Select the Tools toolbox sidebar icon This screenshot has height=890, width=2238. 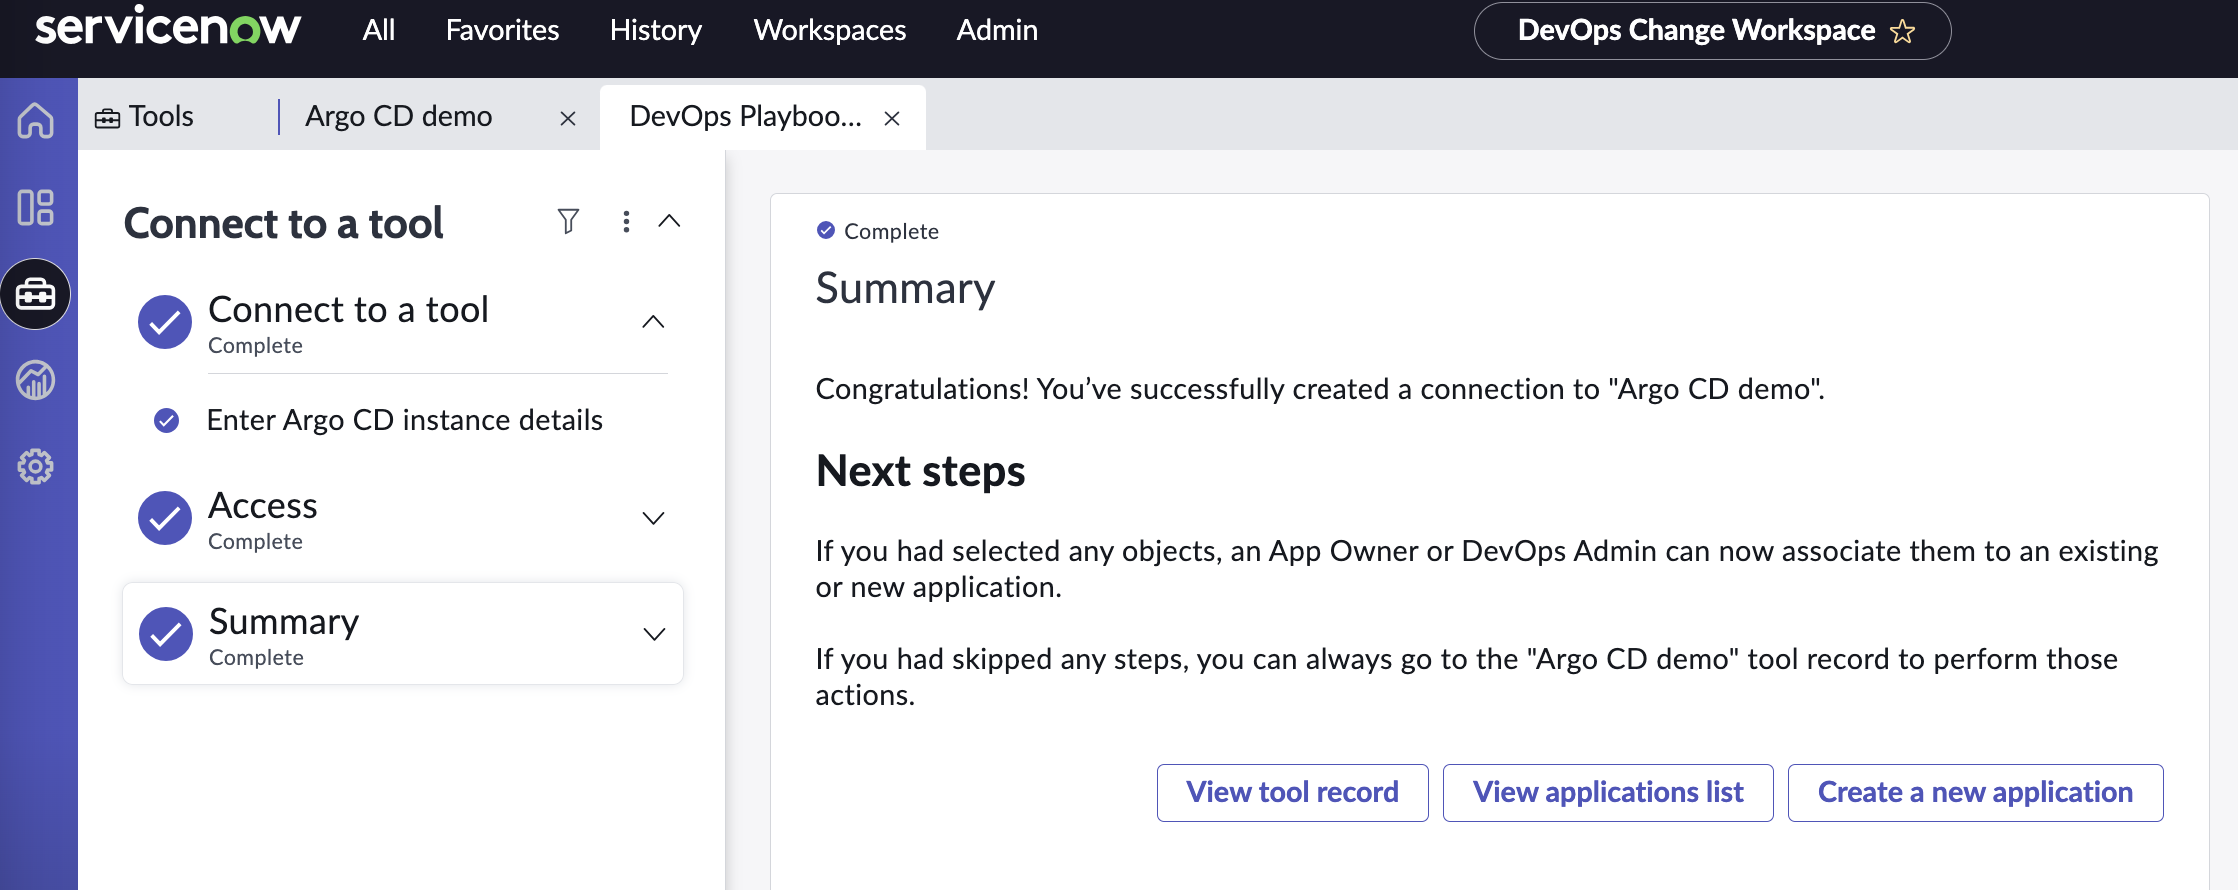tap(36, 294)
